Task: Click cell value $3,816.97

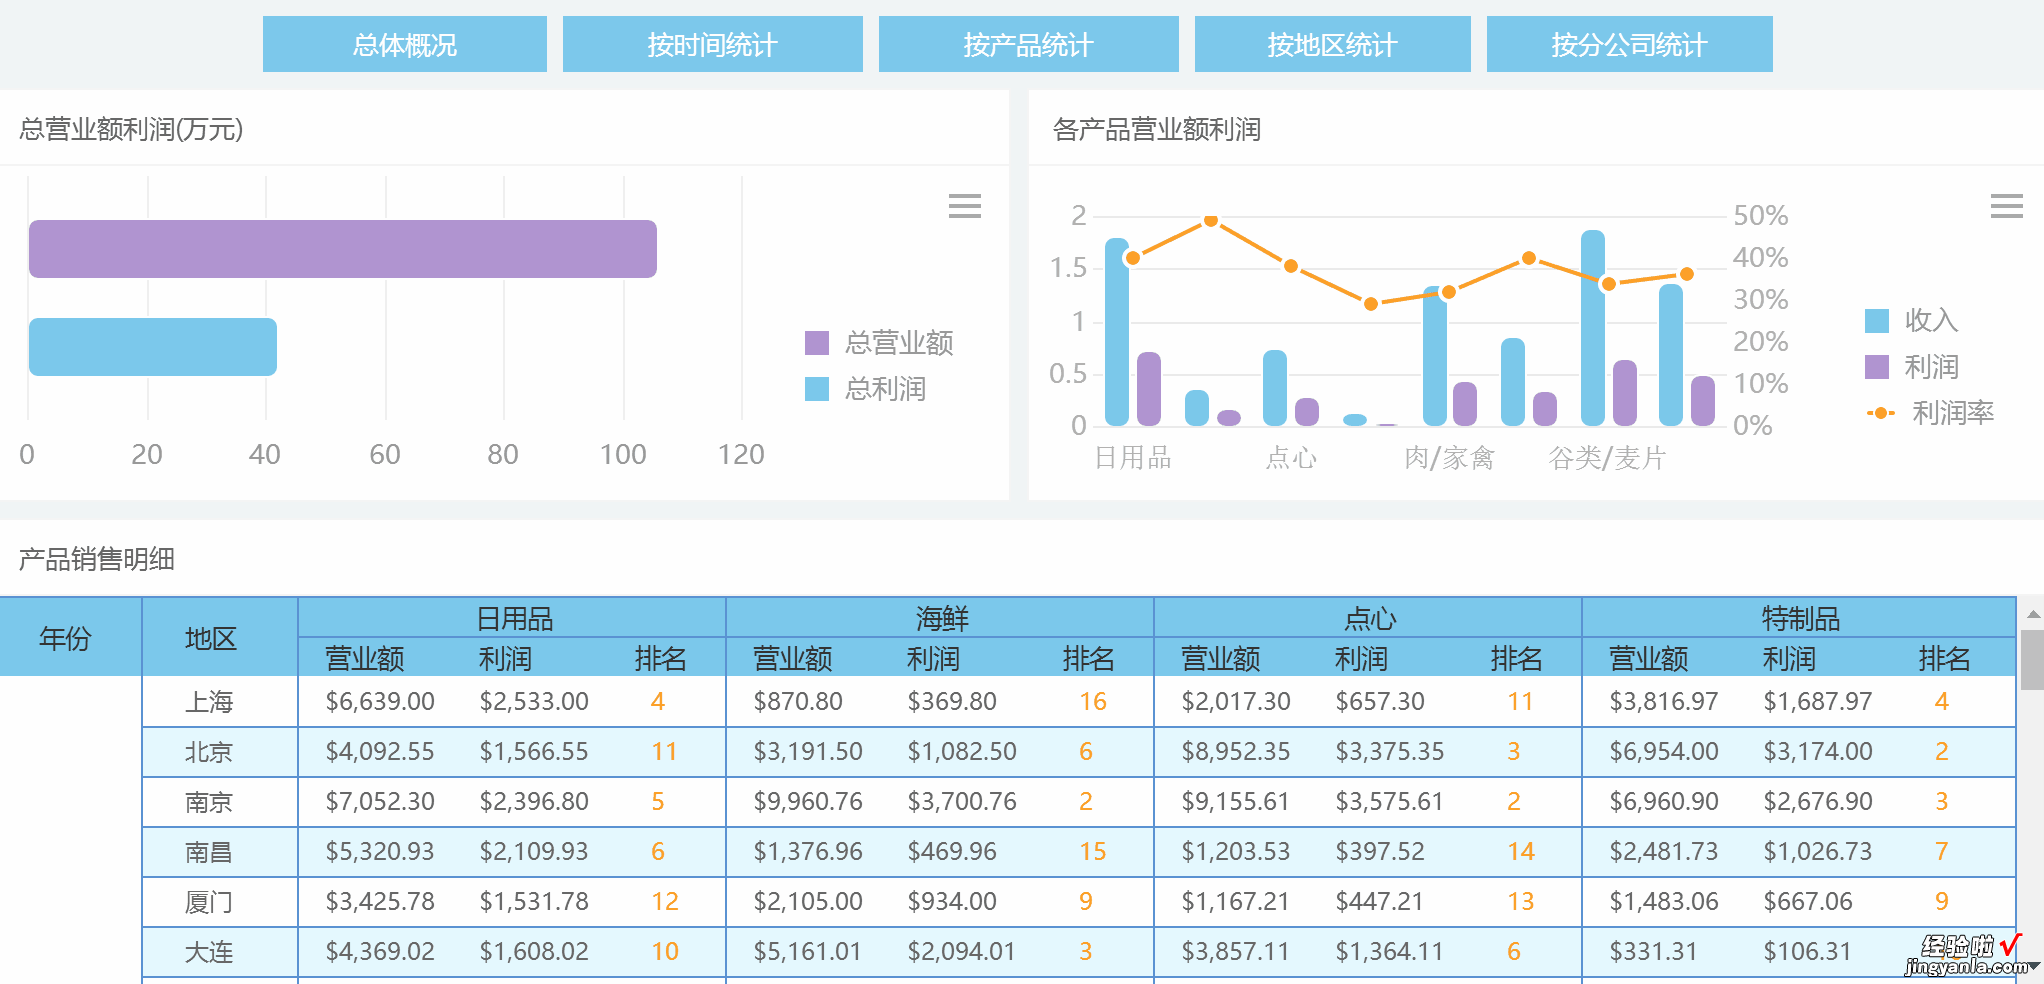Action: 1664,702
